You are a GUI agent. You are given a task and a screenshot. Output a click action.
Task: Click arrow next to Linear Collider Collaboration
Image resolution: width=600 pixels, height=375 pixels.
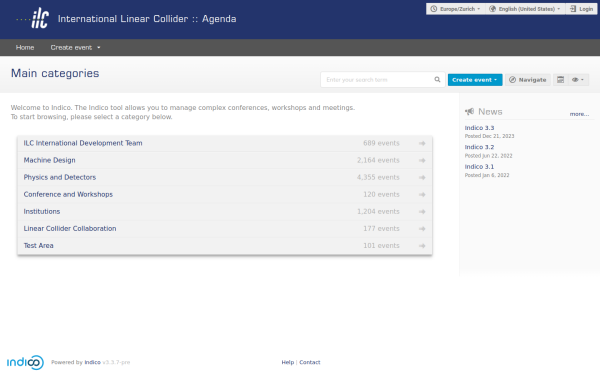pyautogui.click(x=422, y=228)
